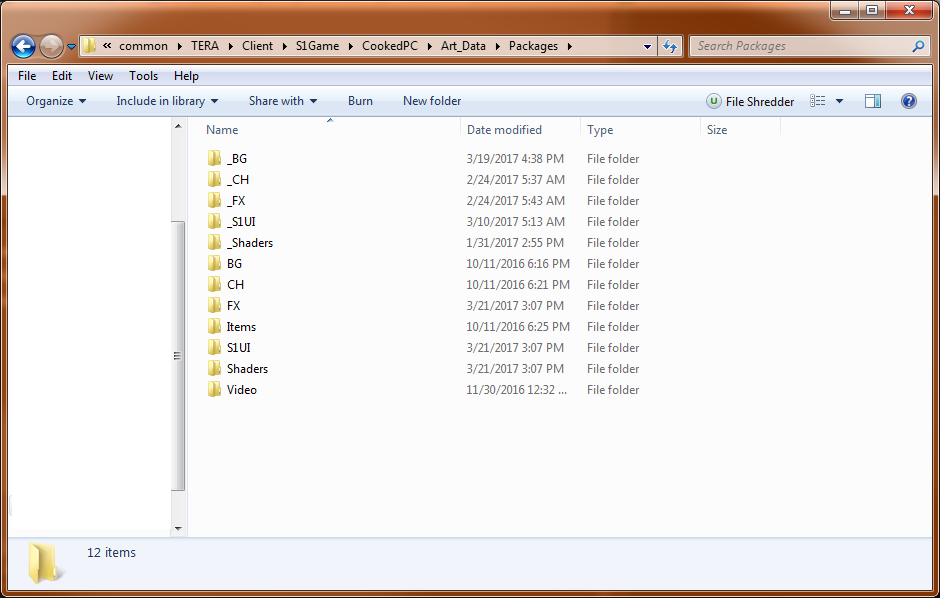Click the search magnifier icon
This screenshot has height=598, width=940.
(918, 46)
